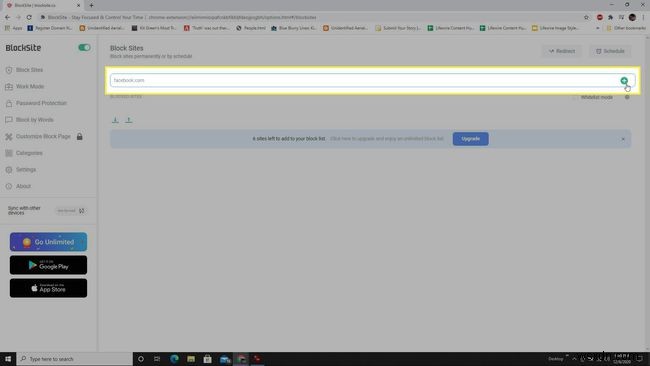Open Settings in the sidebar
The image size is (650, 366).
click(21, 170)
